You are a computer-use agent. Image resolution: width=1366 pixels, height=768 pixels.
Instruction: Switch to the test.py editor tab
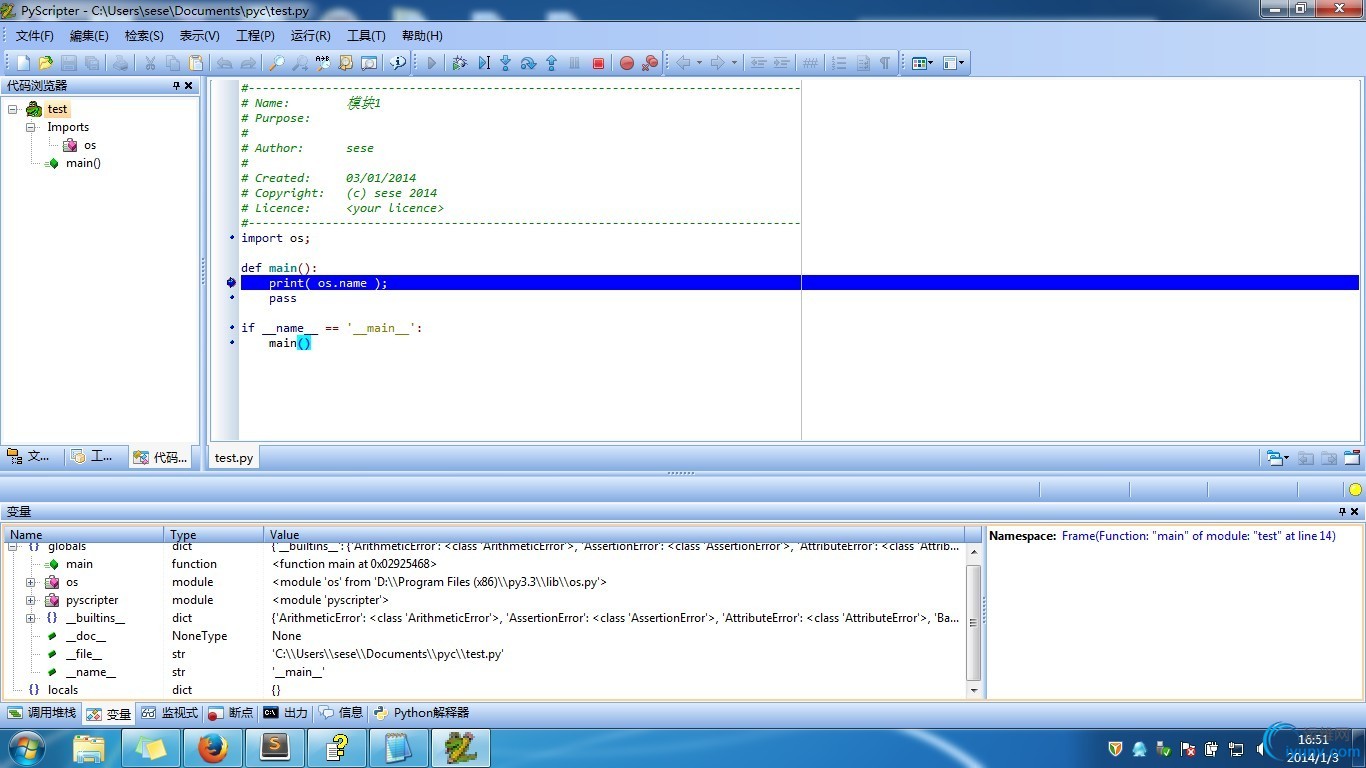click(x=234, y=458)
